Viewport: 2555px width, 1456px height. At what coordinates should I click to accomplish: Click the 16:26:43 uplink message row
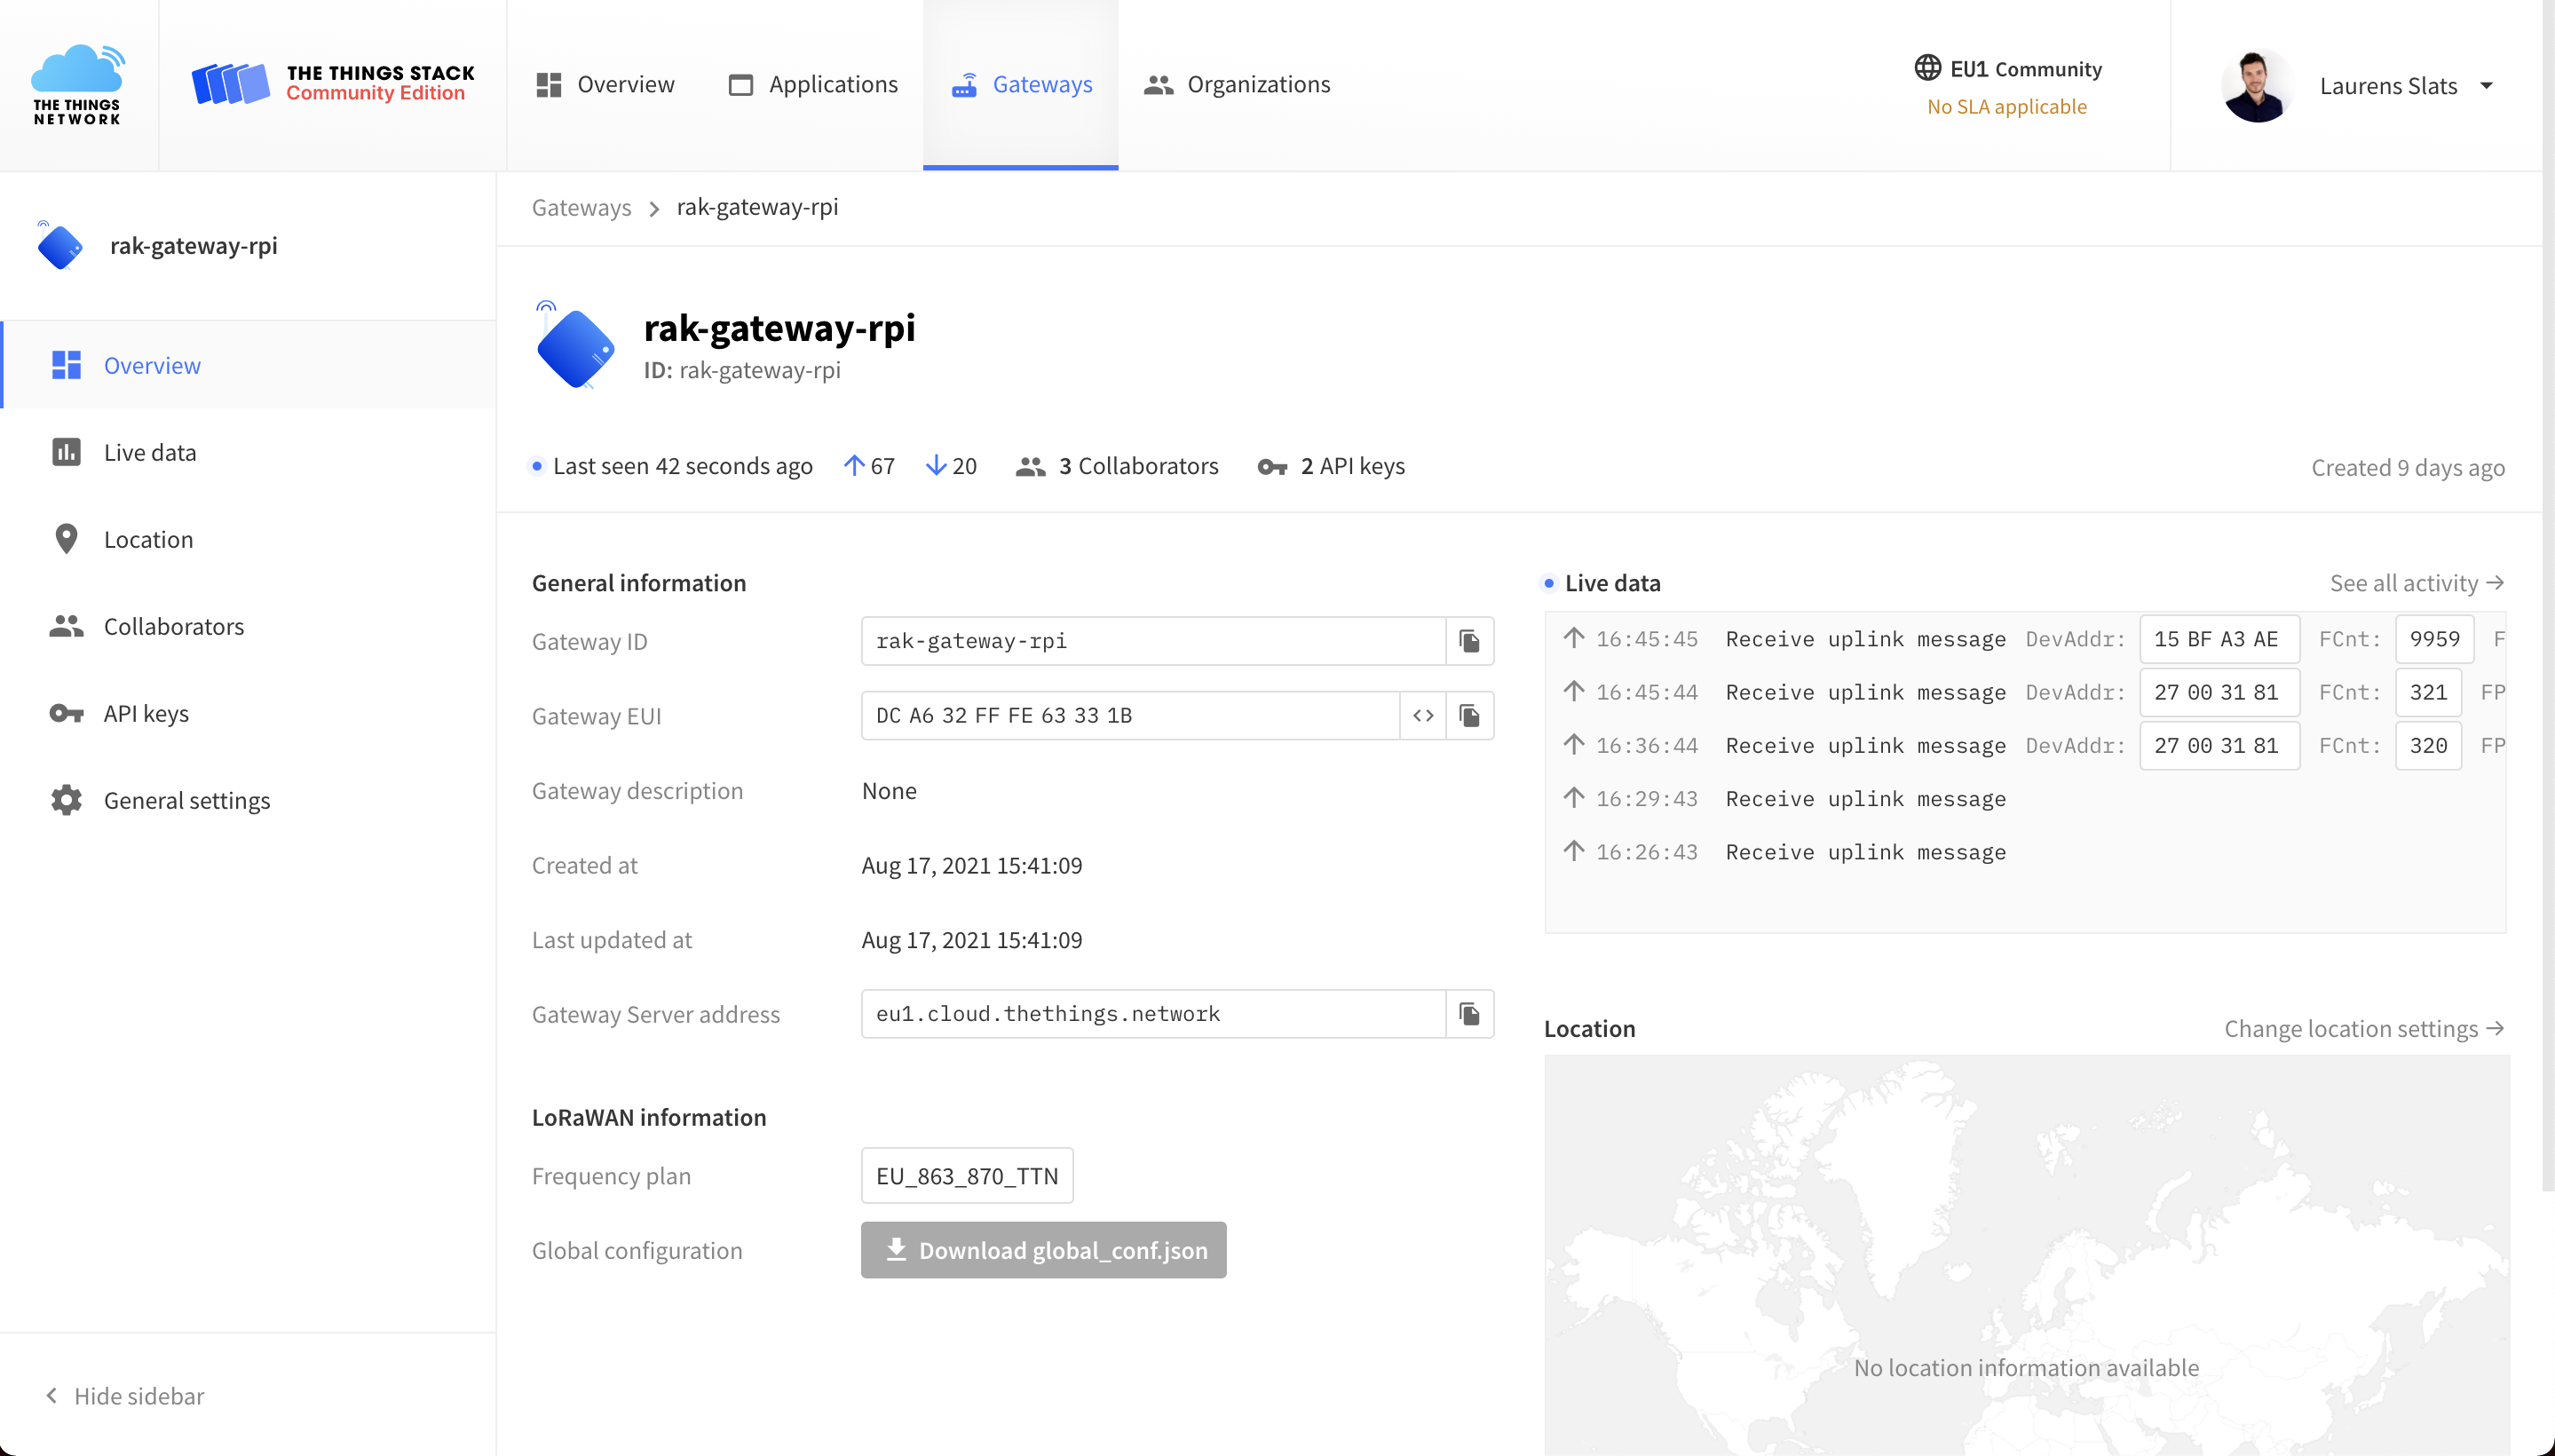click(2026, 851)
